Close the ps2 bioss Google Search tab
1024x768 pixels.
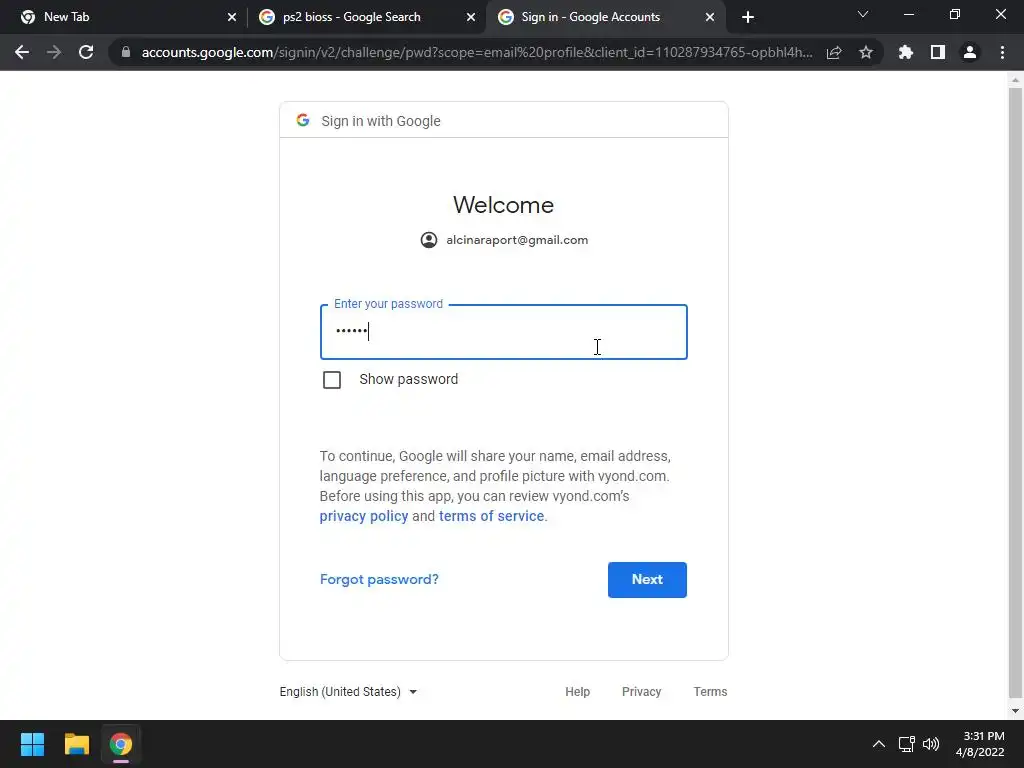click(x=471, y=17)
